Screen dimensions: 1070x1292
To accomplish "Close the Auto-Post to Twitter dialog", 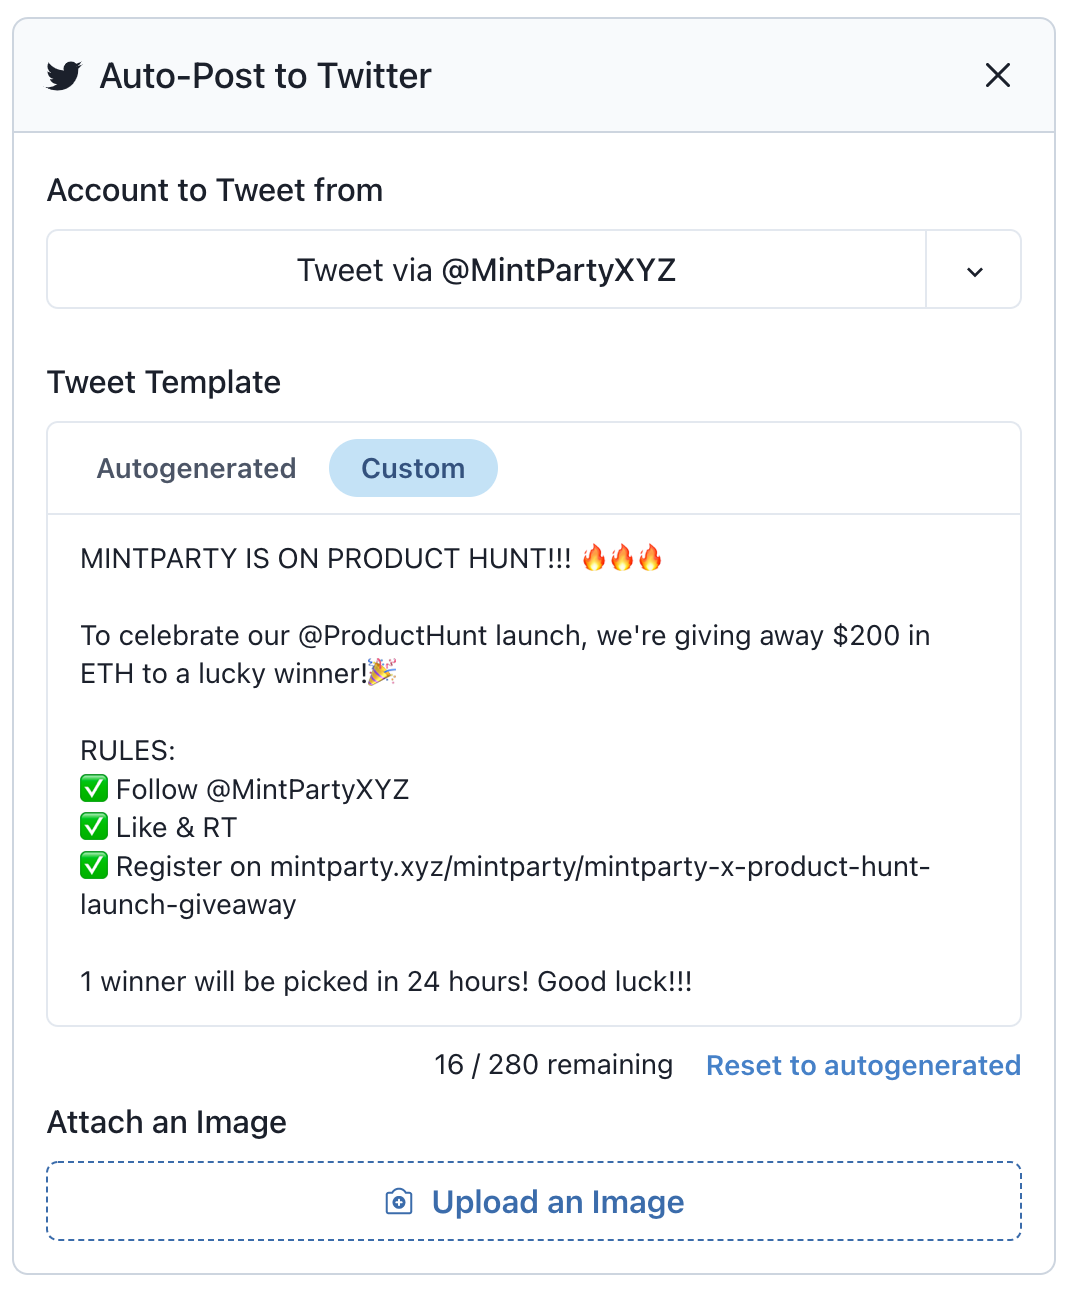I will coord(998,75).
